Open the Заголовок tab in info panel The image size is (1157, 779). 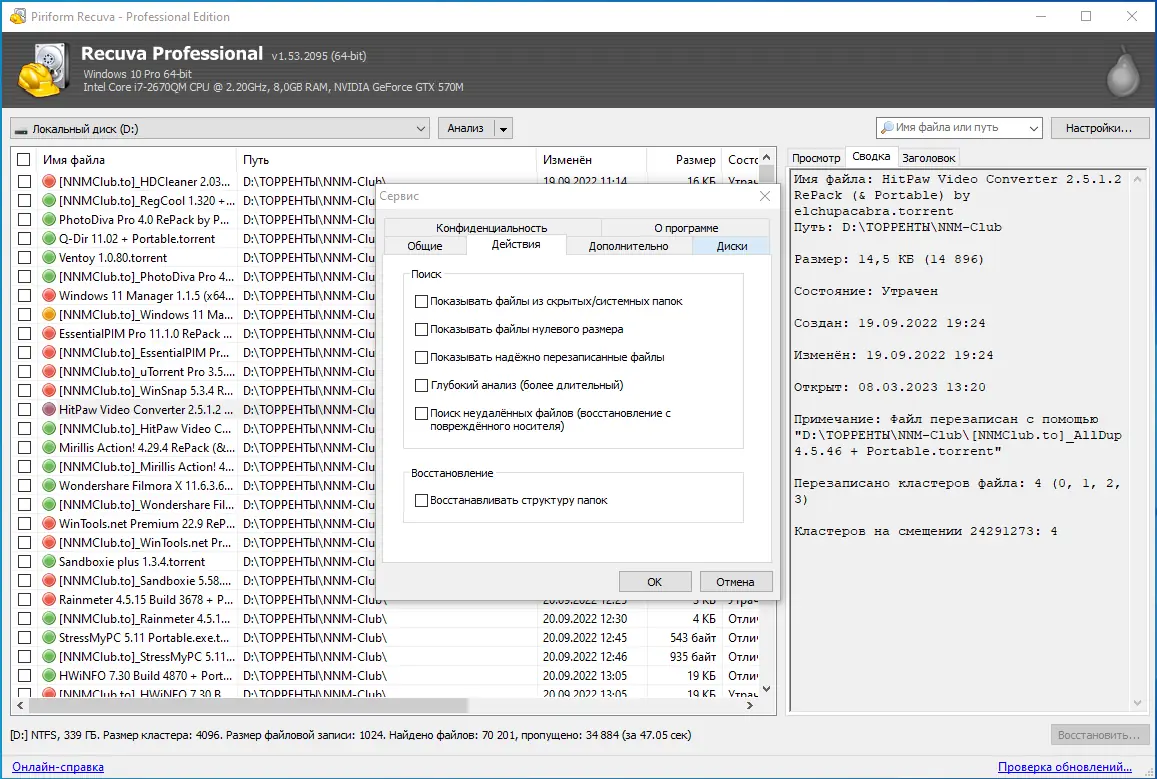coord(928,158)
